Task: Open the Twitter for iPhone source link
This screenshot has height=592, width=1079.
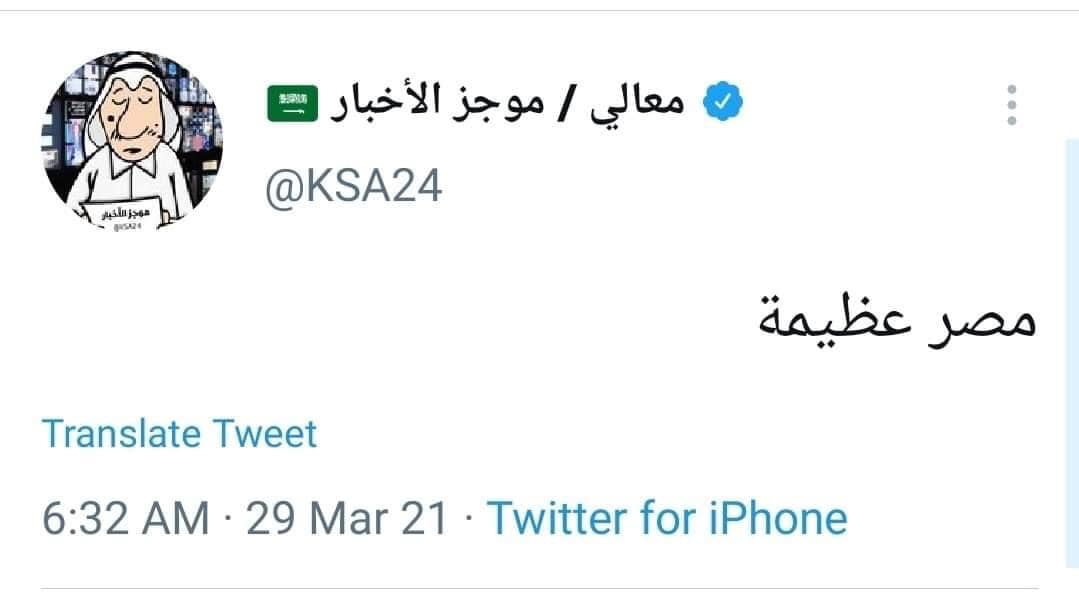Action: tap(667, 518)
